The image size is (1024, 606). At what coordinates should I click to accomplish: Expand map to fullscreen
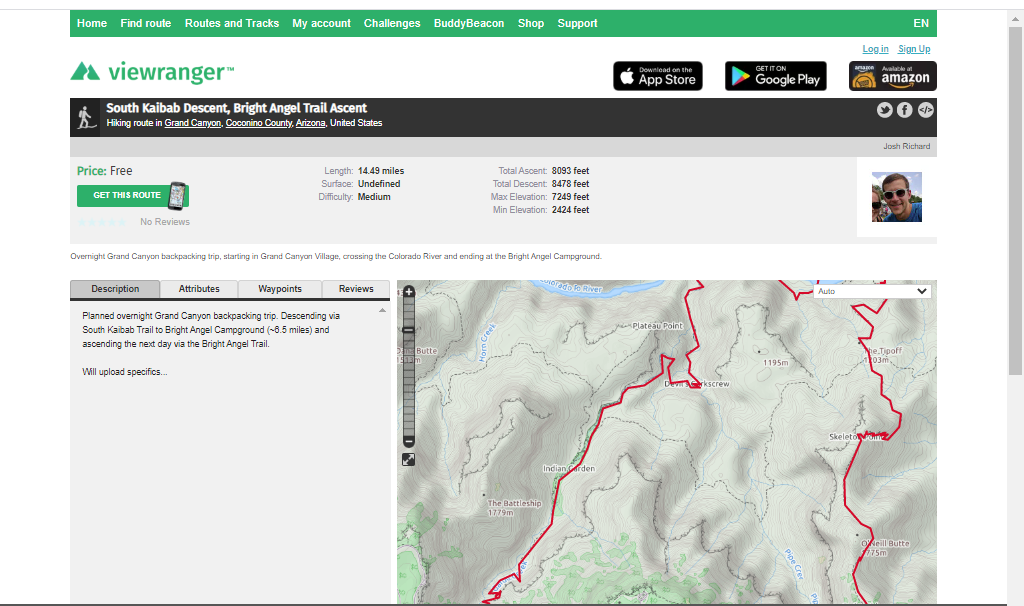pyautogui.click(x=408, y=460)
